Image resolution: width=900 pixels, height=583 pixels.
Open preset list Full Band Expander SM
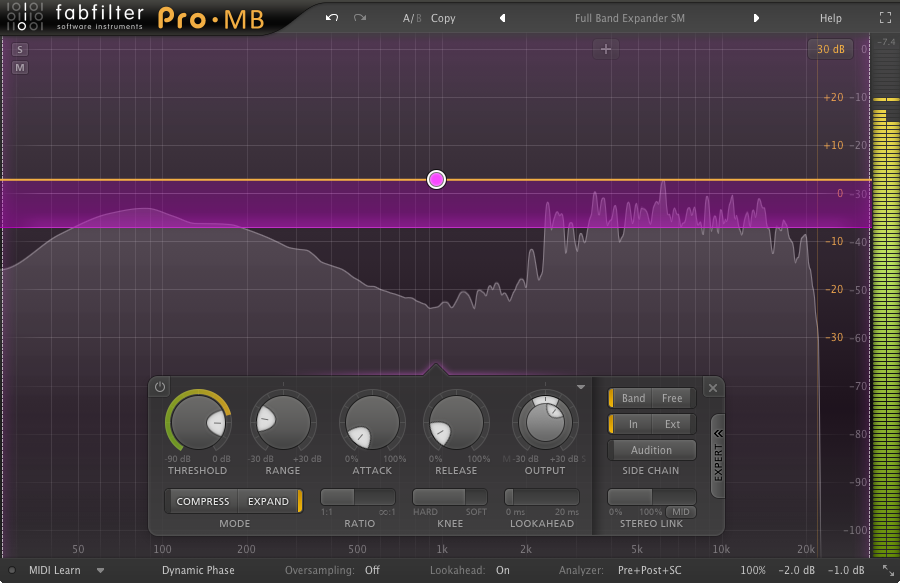pyautogui.click(x=630, y=18)
